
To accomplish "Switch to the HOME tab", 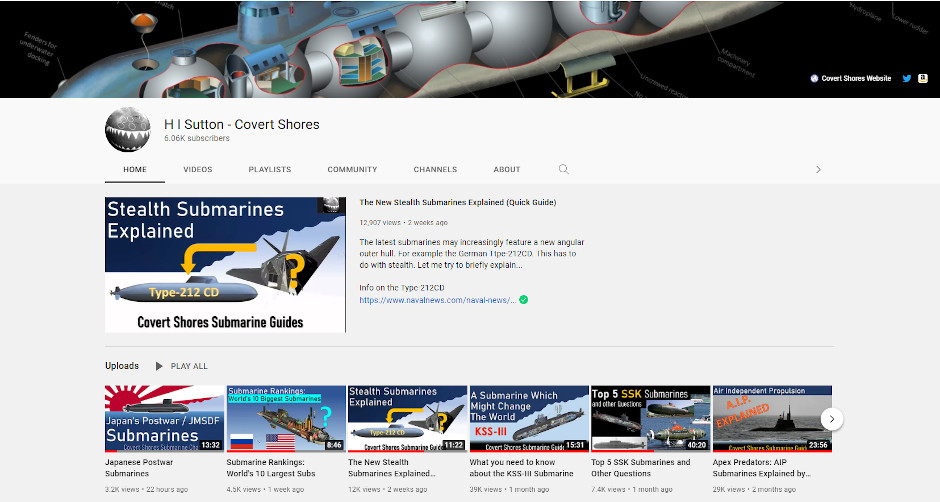I will pyautogui.click(x=135, y=170).
